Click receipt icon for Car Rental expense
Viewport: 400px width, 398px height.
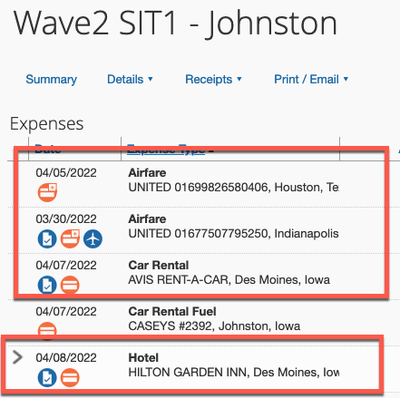pyautogui.click(x=47, y=285)
